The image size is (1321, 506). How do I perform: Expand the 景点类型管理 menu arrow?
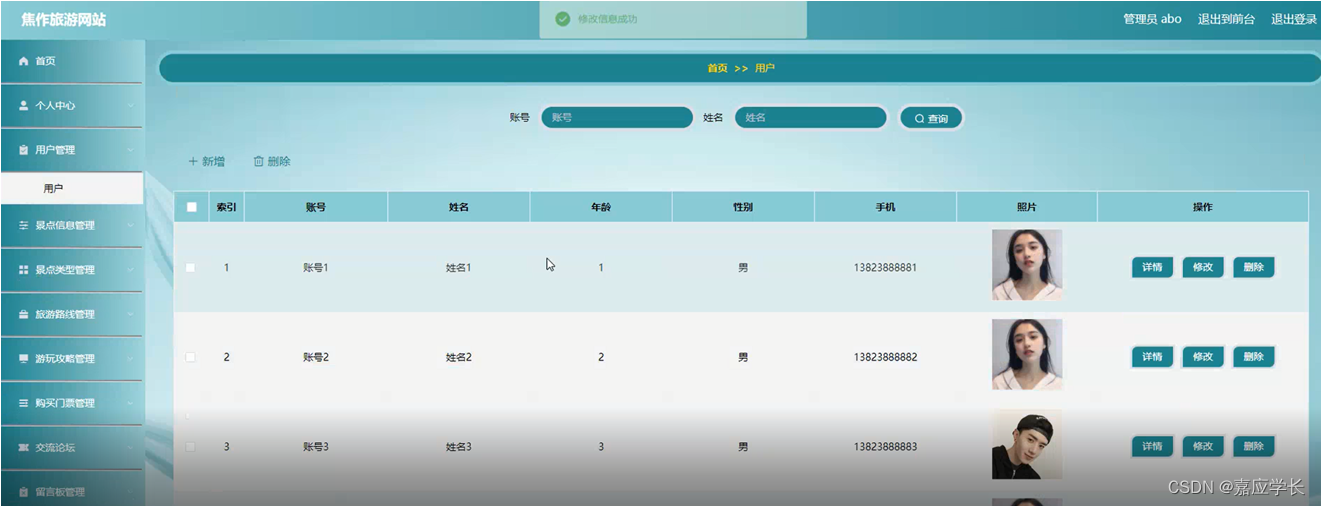[x=130, y=270]
